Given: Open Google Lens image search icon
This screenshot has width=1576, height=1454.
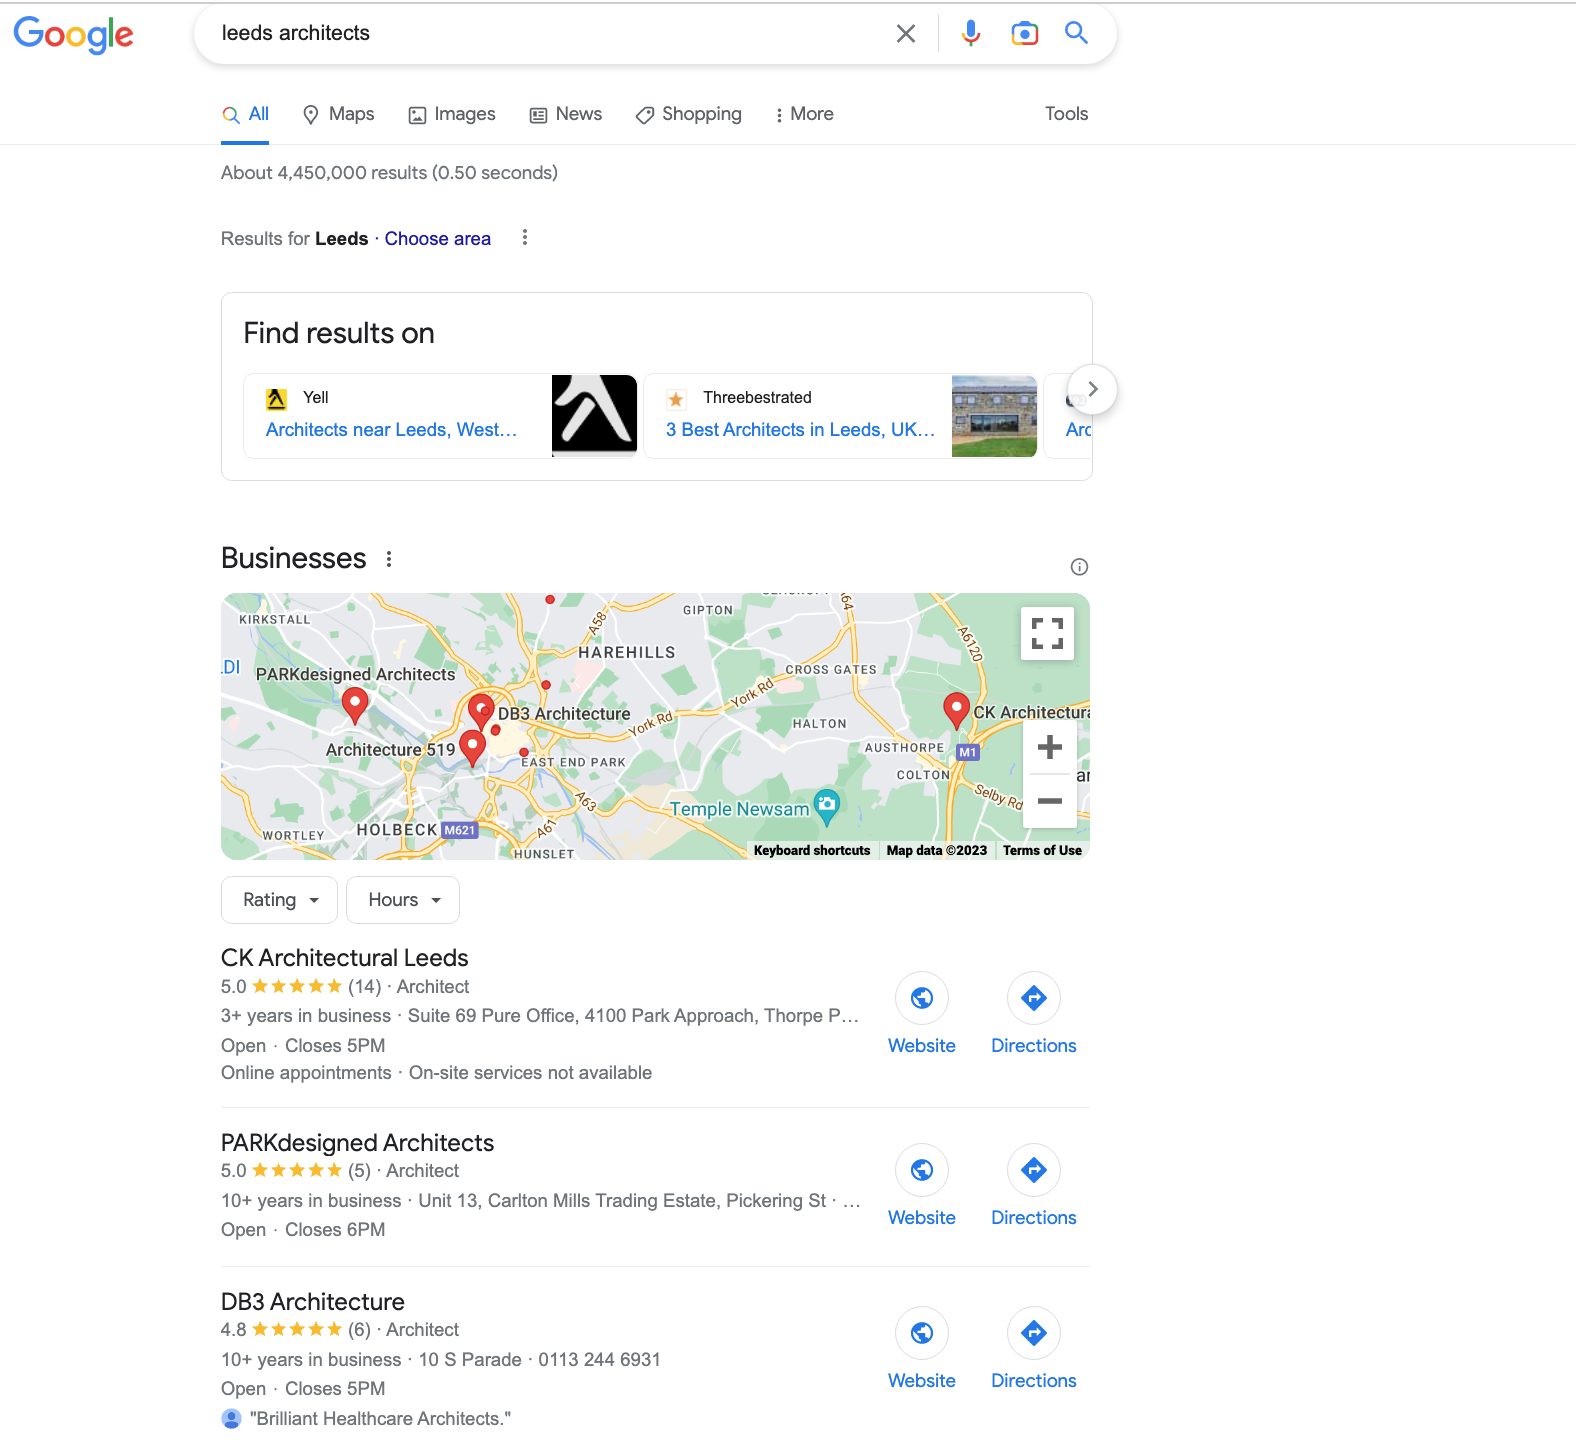Looking at the screenshot, I should pyautogui.click(x=1024, y=33).
